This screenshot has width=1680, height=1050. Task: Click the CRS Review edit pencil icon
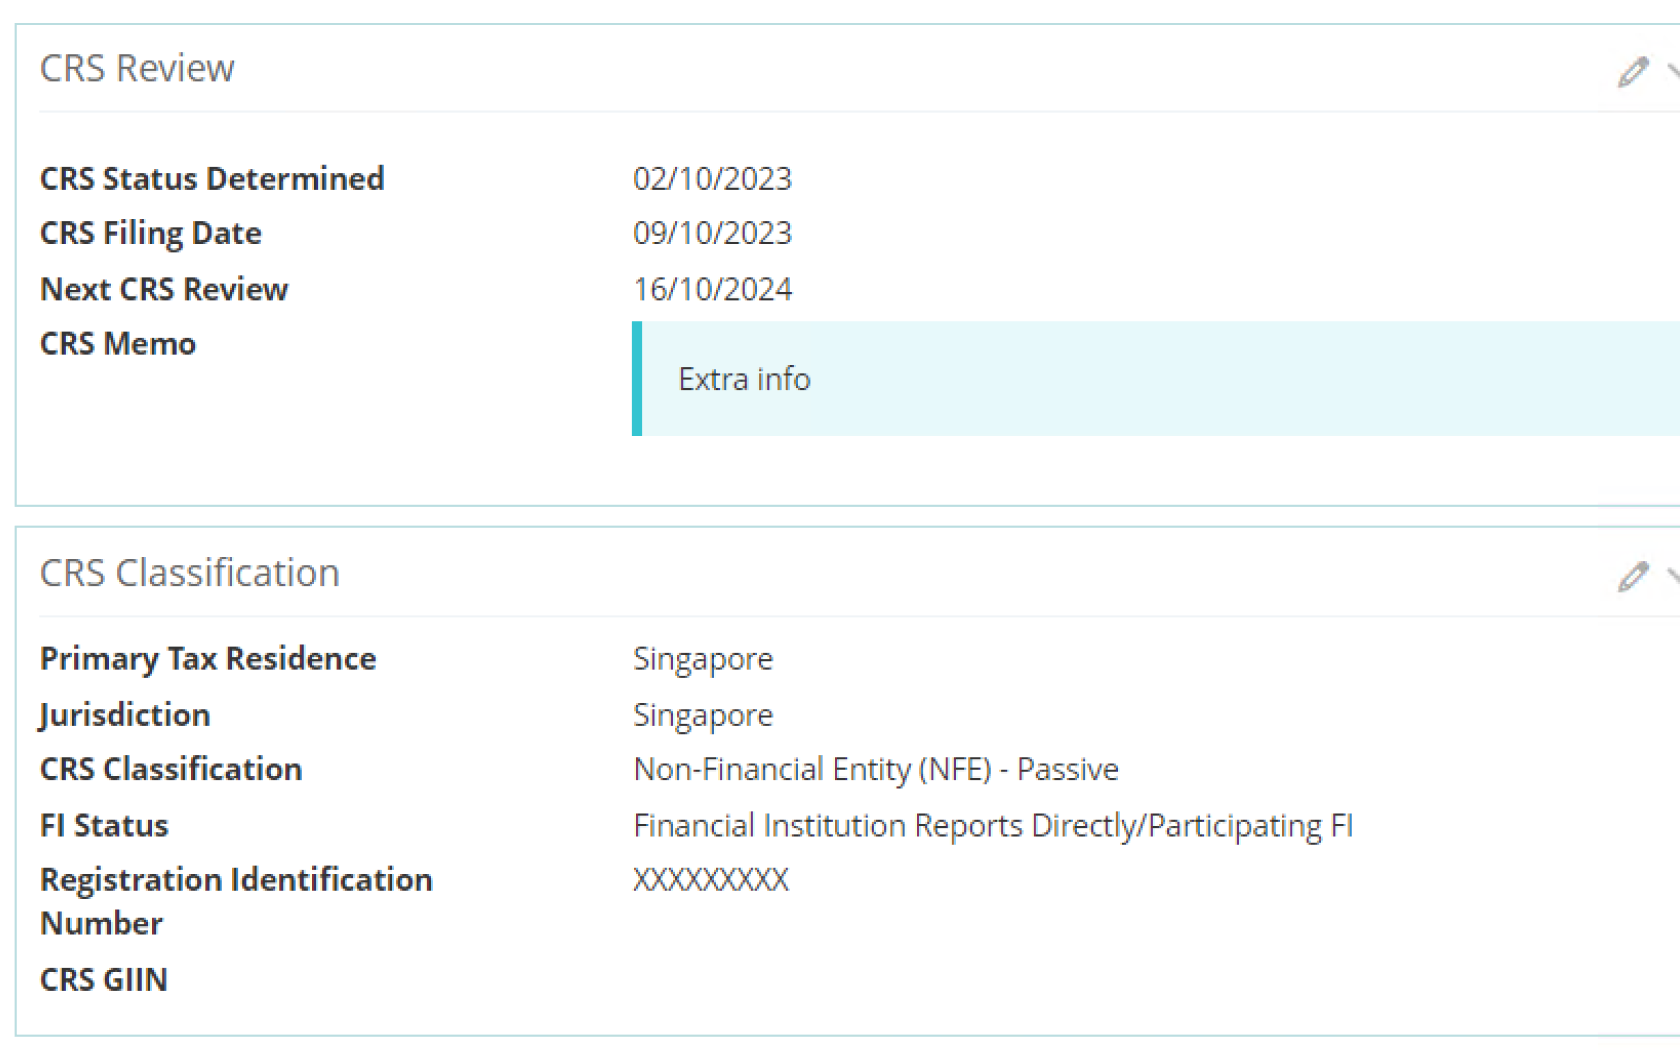[x=1632, y=72]
